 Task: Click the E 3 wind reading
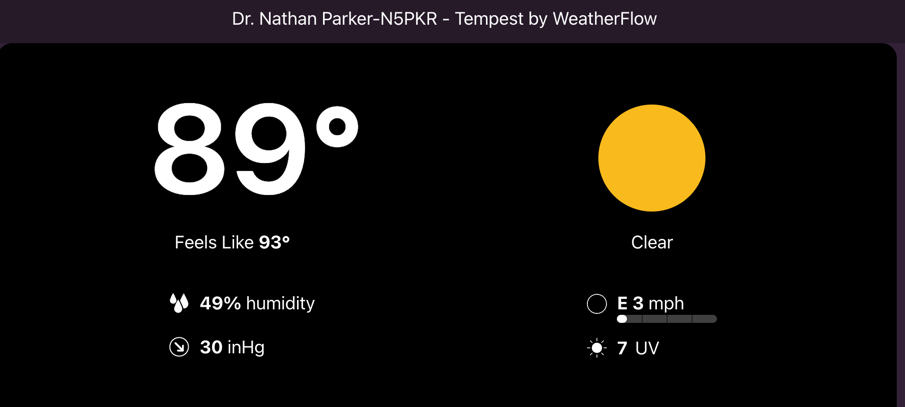click(630, 303)
